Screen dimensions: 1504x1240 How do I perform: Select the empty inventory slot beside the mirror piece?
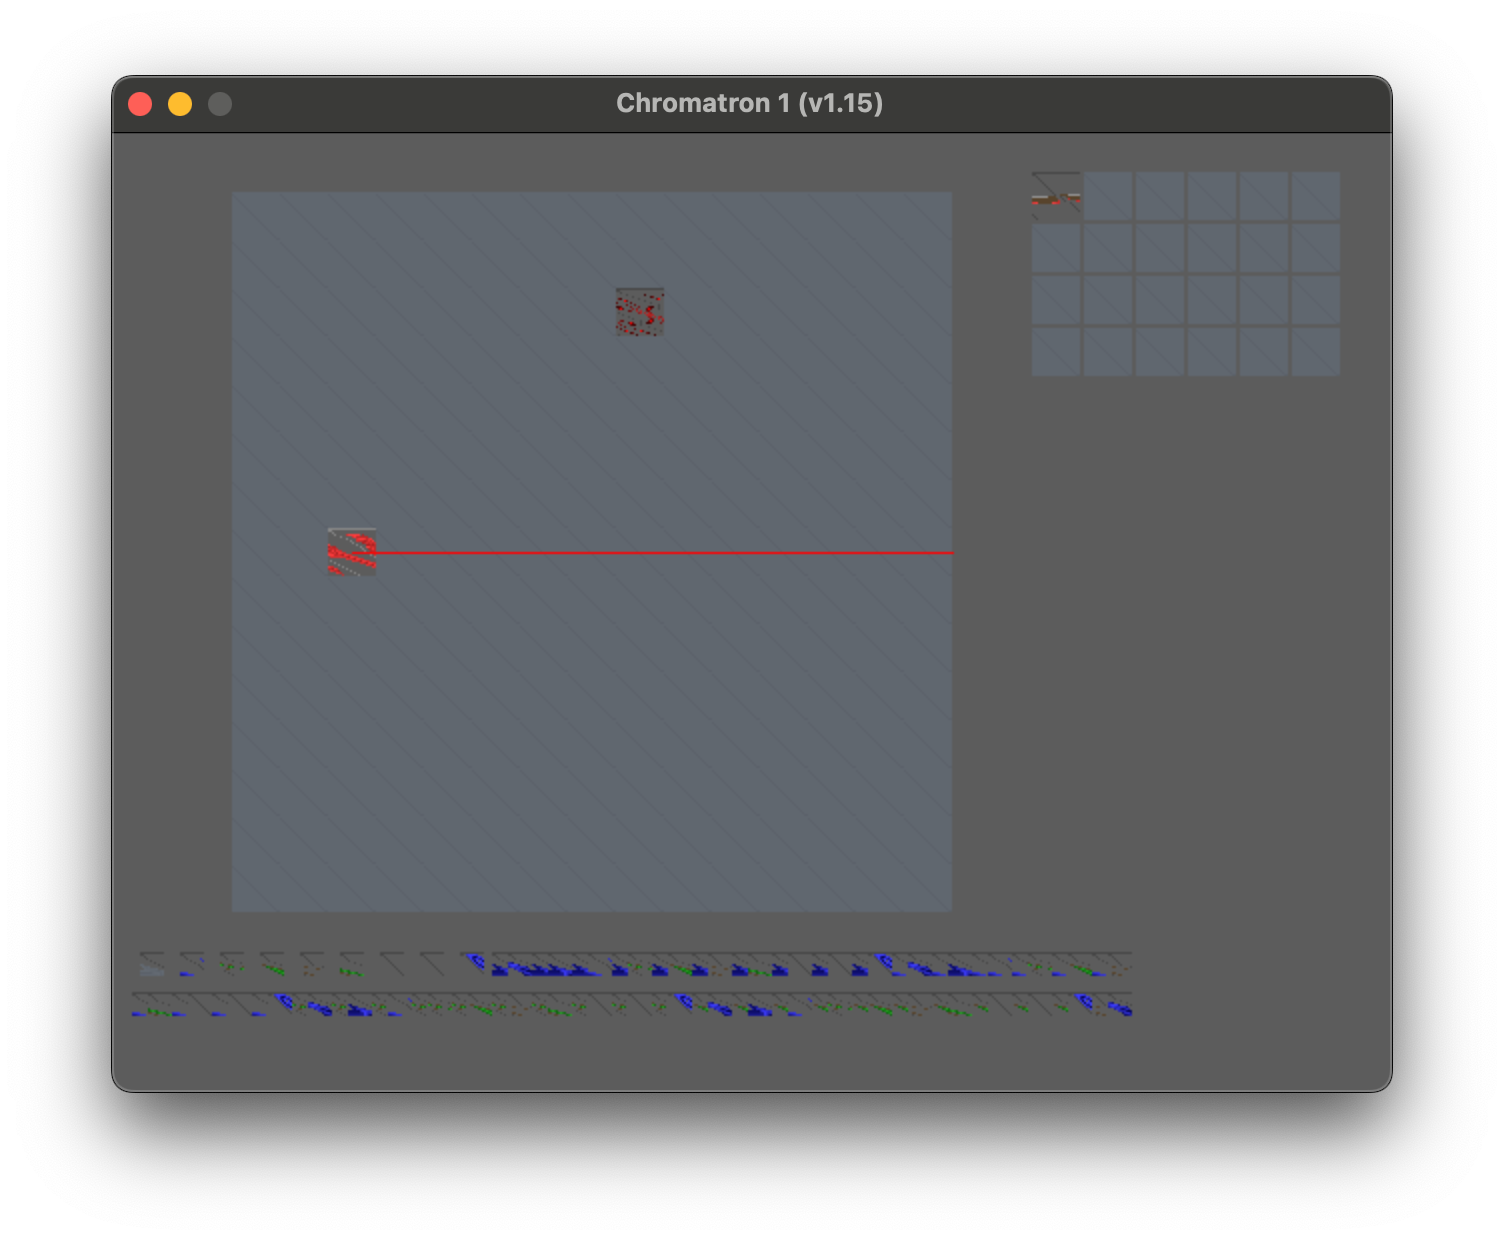pyautogui.click(x=1108, y=196)
